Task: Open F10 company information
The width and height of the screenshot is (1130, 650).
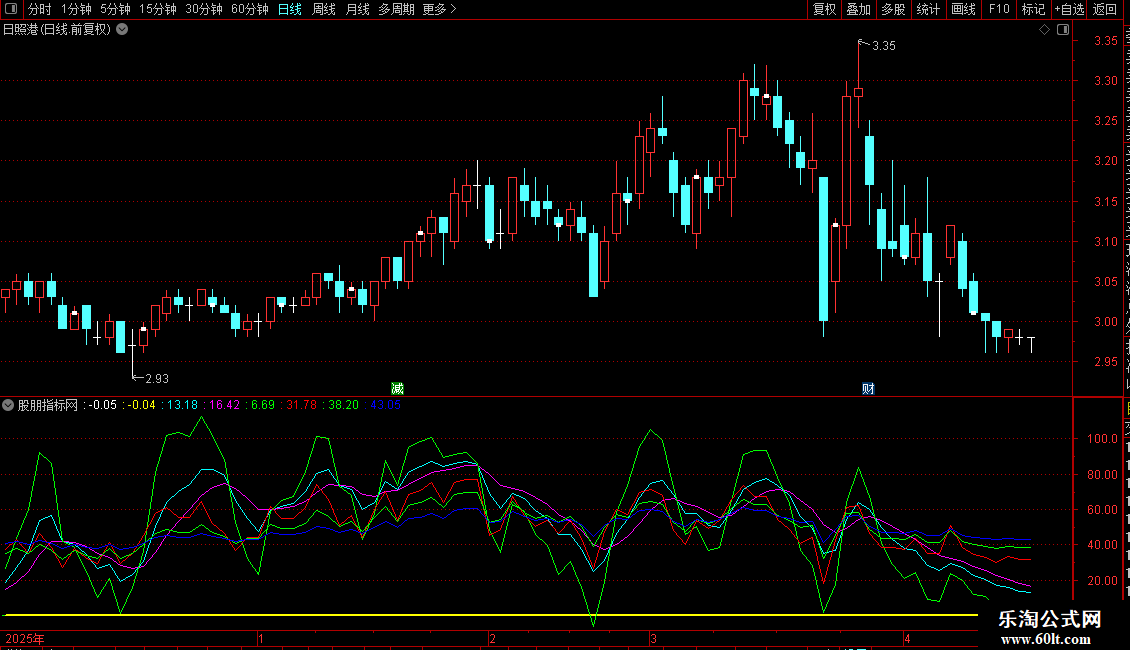Action: [999, 9]
